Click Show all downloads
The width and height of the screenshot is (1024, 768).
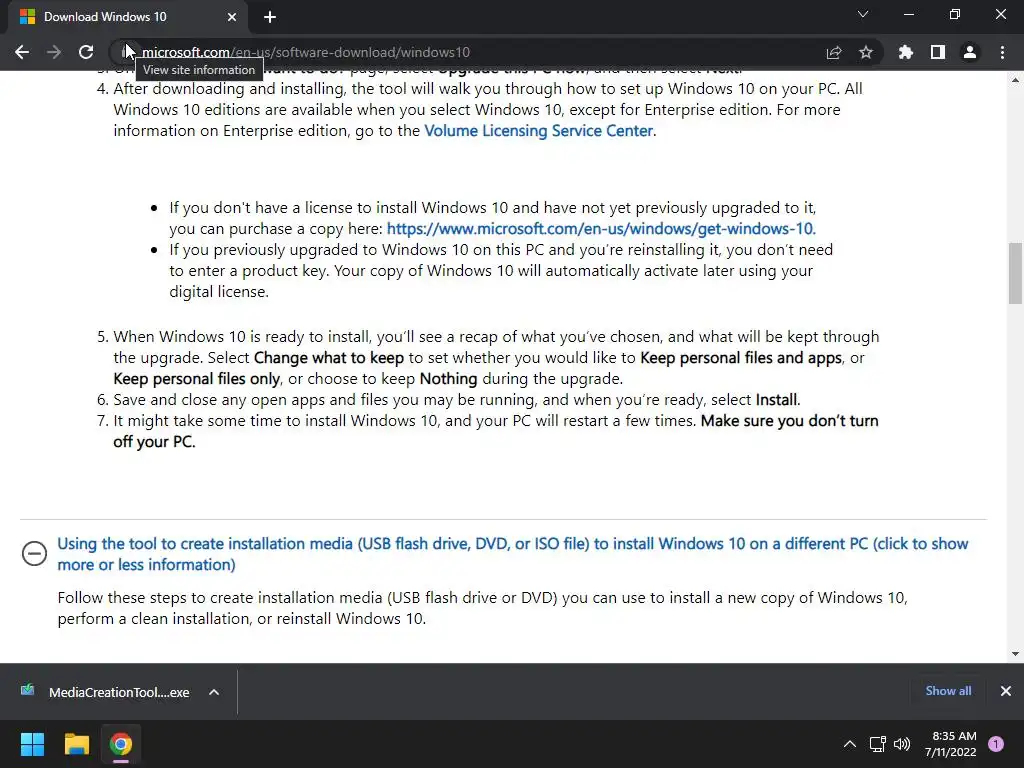(x=948, y=691)
